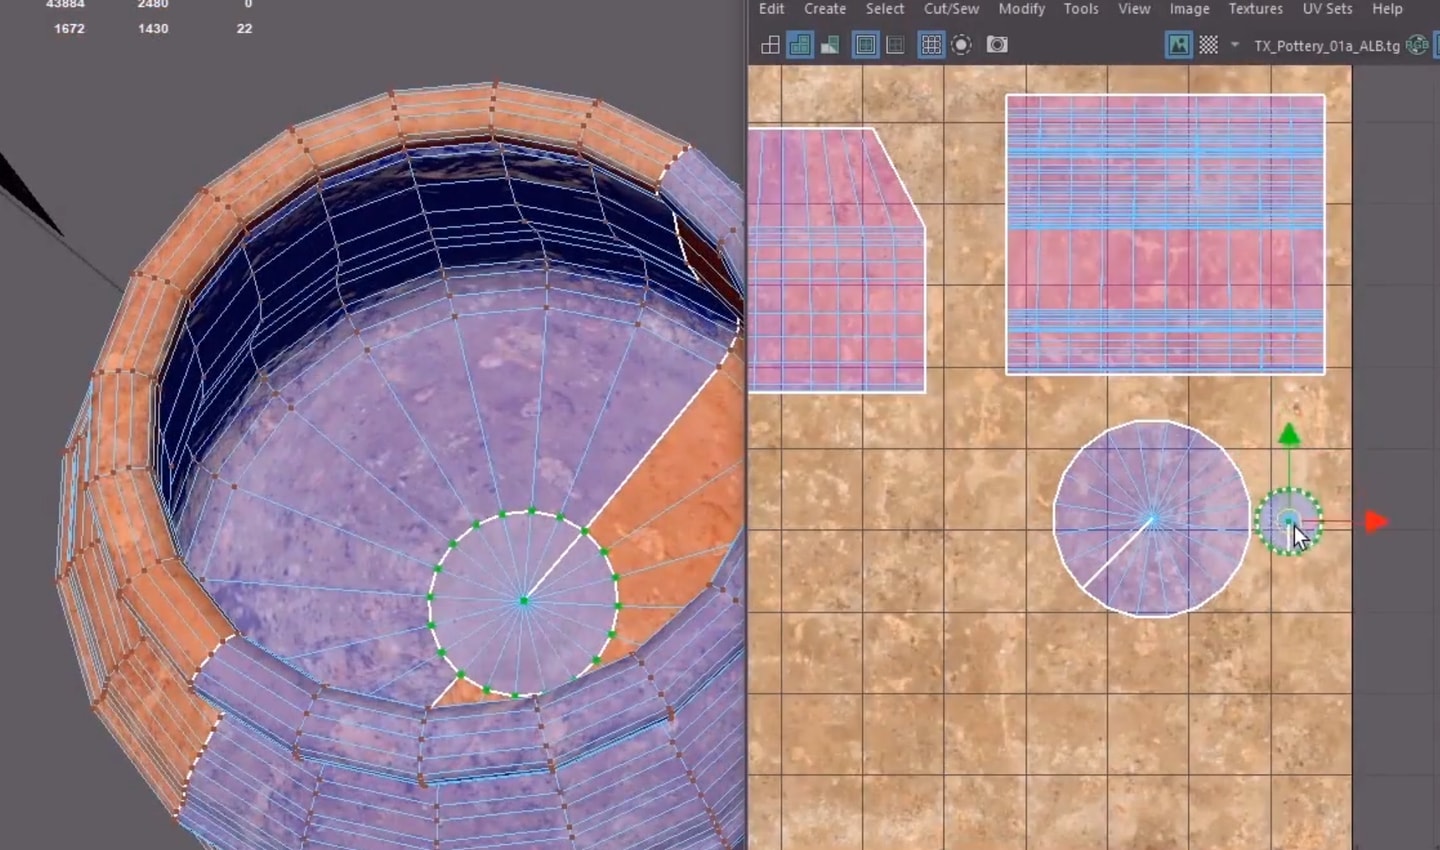Click the square UV shell in UV Editor
This screenshot has height=850, width=1440.
[x=1165, y=235]
